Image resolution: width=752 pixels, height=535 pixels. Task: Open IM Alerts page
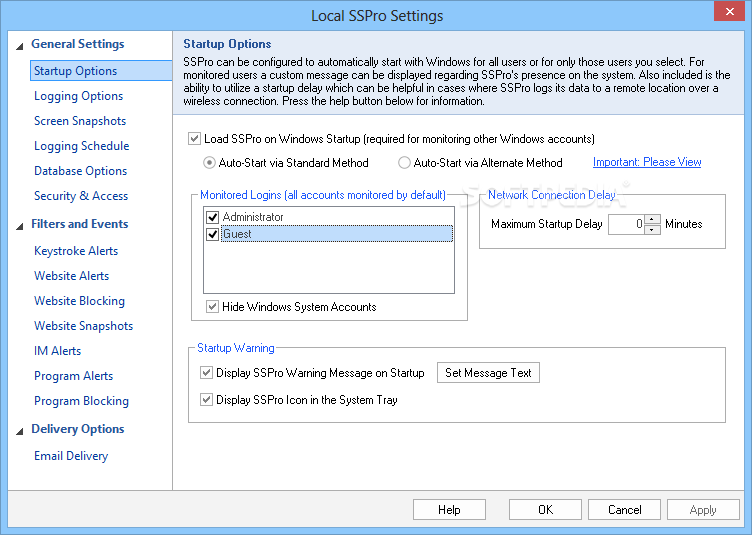point(57,350)
